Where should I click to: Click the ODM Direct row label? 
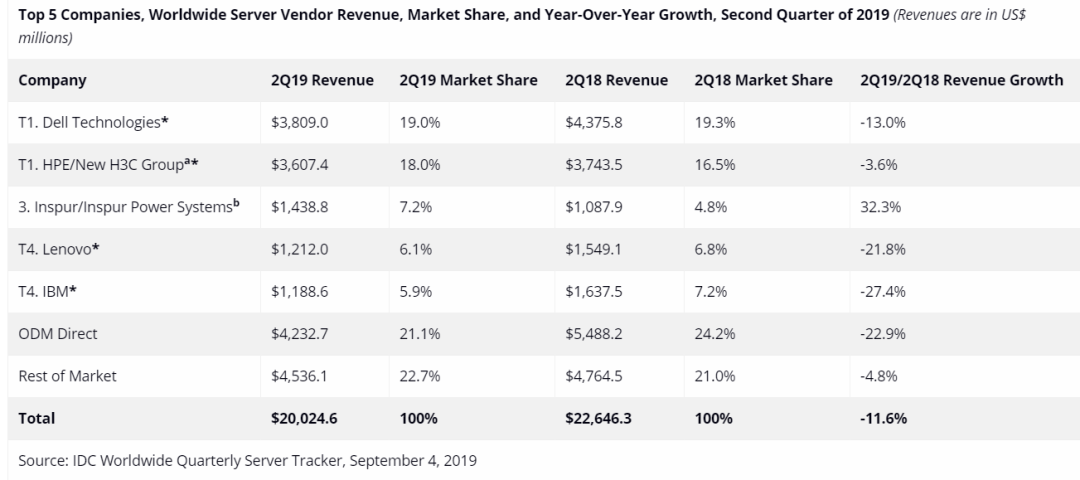[x=58, y=334]
